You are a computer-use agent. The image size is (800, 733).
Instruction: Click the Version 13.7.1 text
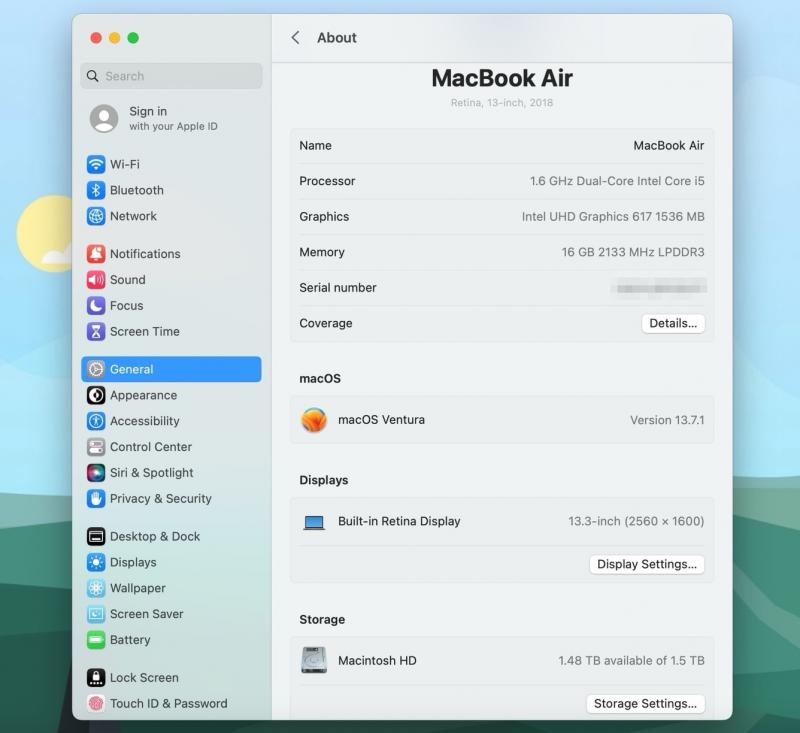coord(667,420)
